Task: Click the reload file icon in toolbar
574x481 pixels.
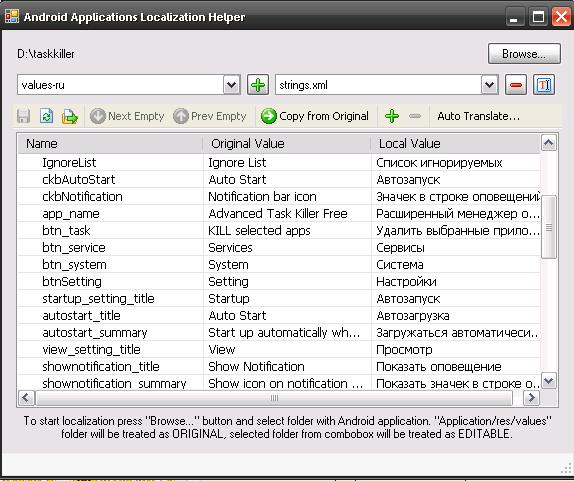Action: (x=46, y=116)
